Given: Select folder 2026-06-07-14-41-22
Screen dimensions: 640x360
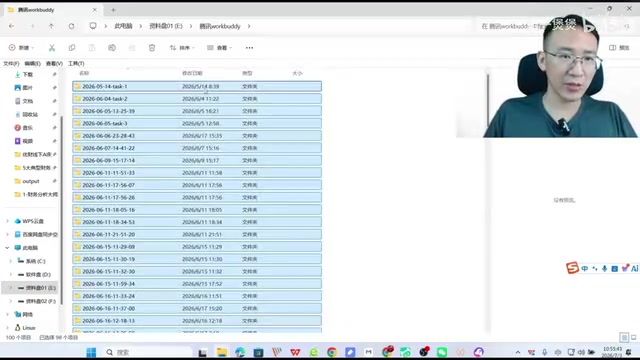Looking at the screenshot, I should coord(197,148).
